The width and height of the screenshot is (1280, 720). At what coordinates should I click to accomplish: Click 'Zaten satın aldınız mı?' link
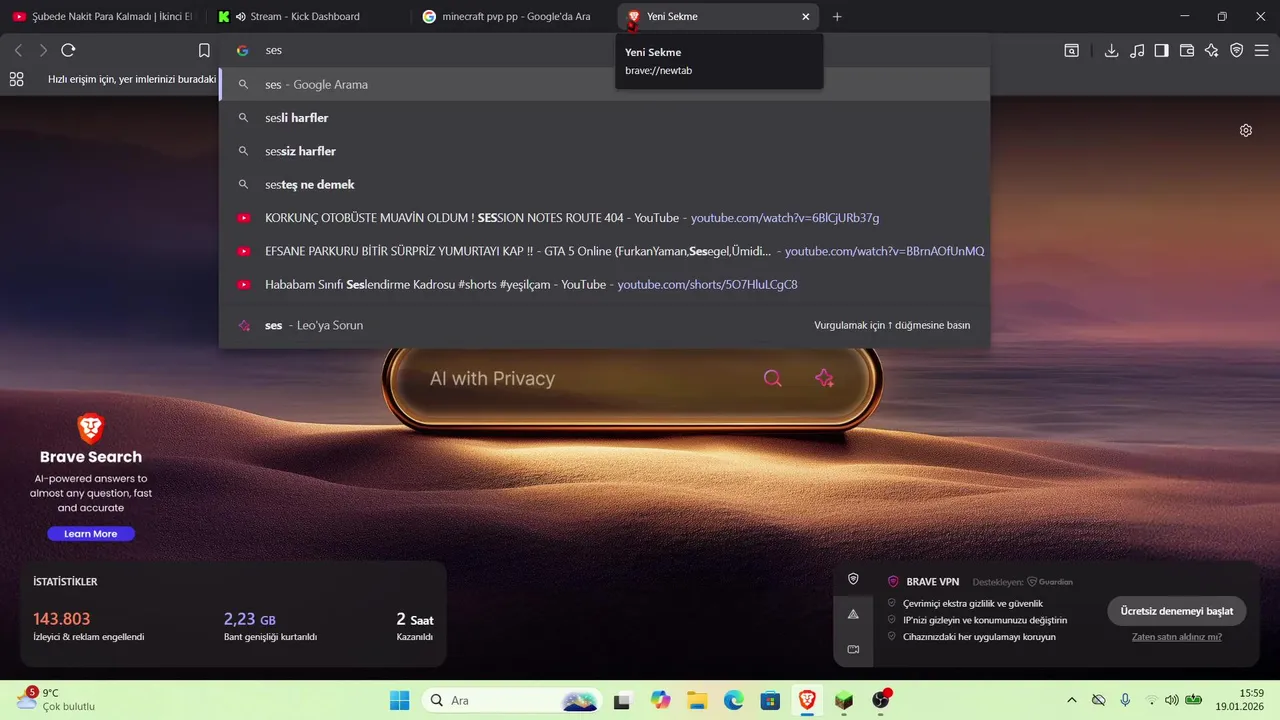1176,637
